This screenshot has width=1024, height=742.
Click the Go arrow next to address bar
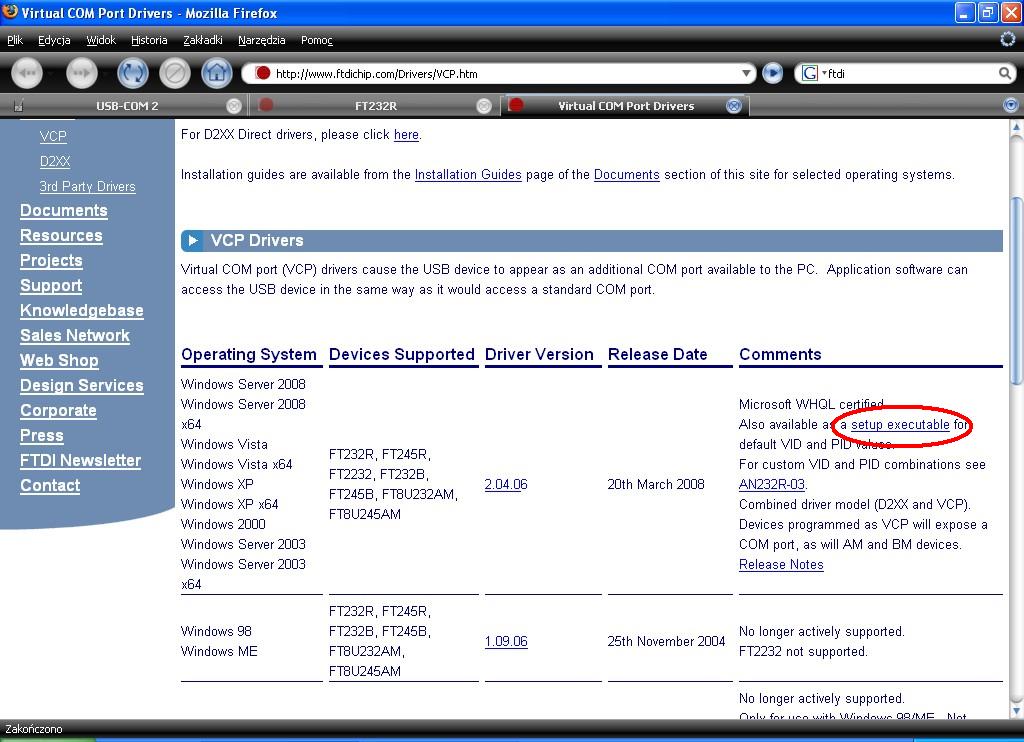(773, 73)
